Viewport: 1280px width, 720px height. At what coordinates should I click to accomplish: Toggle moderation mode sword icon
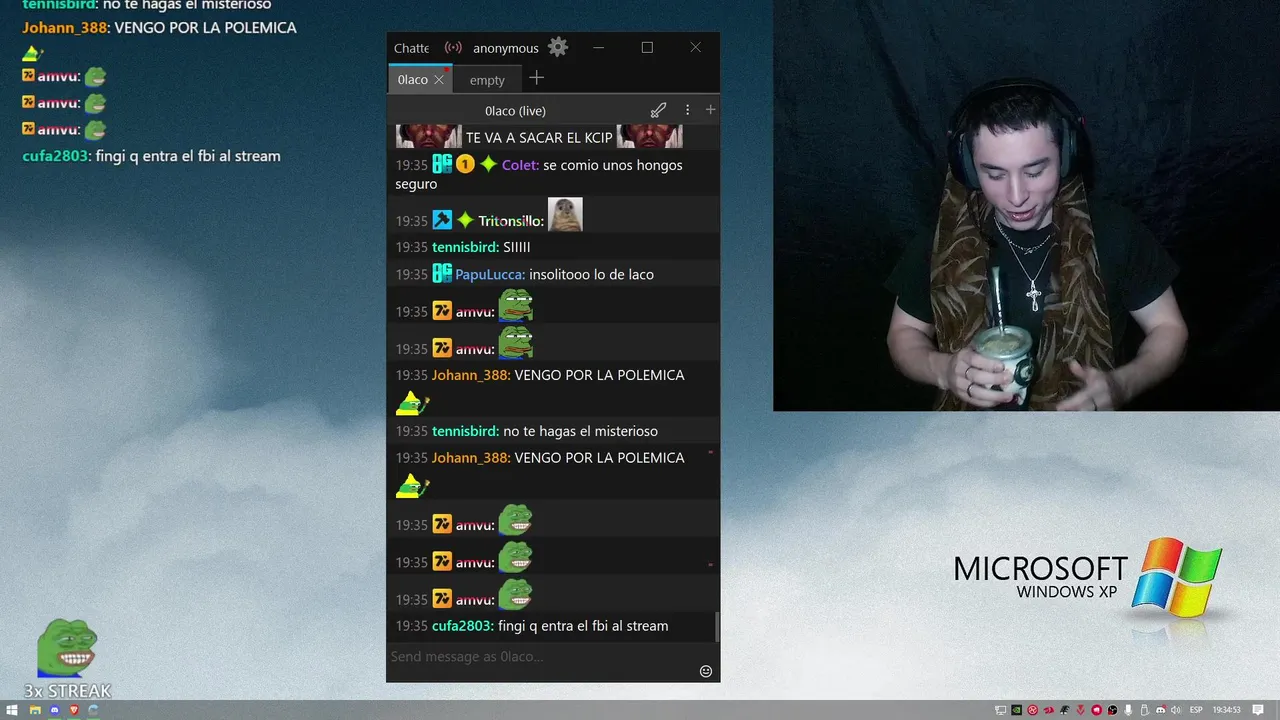pyautogui.click(x=658, y=110)
